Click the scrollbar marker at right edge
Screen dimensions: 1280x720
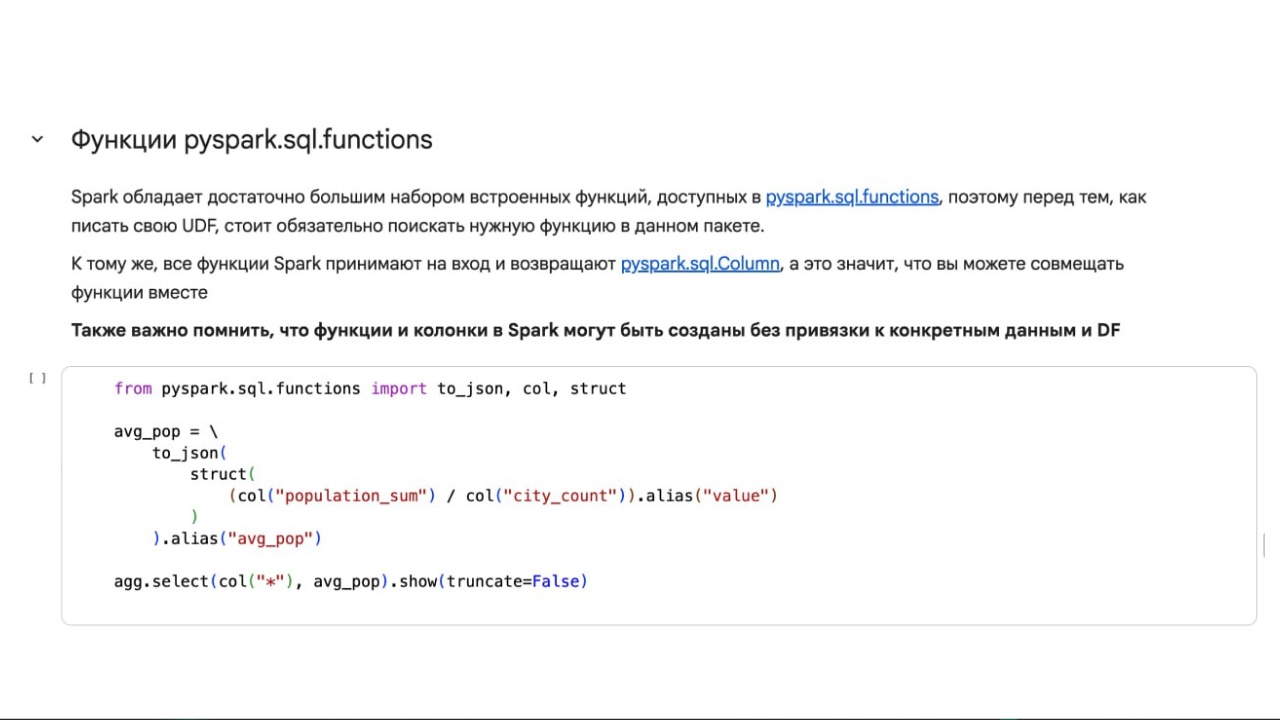(1264, 546)
